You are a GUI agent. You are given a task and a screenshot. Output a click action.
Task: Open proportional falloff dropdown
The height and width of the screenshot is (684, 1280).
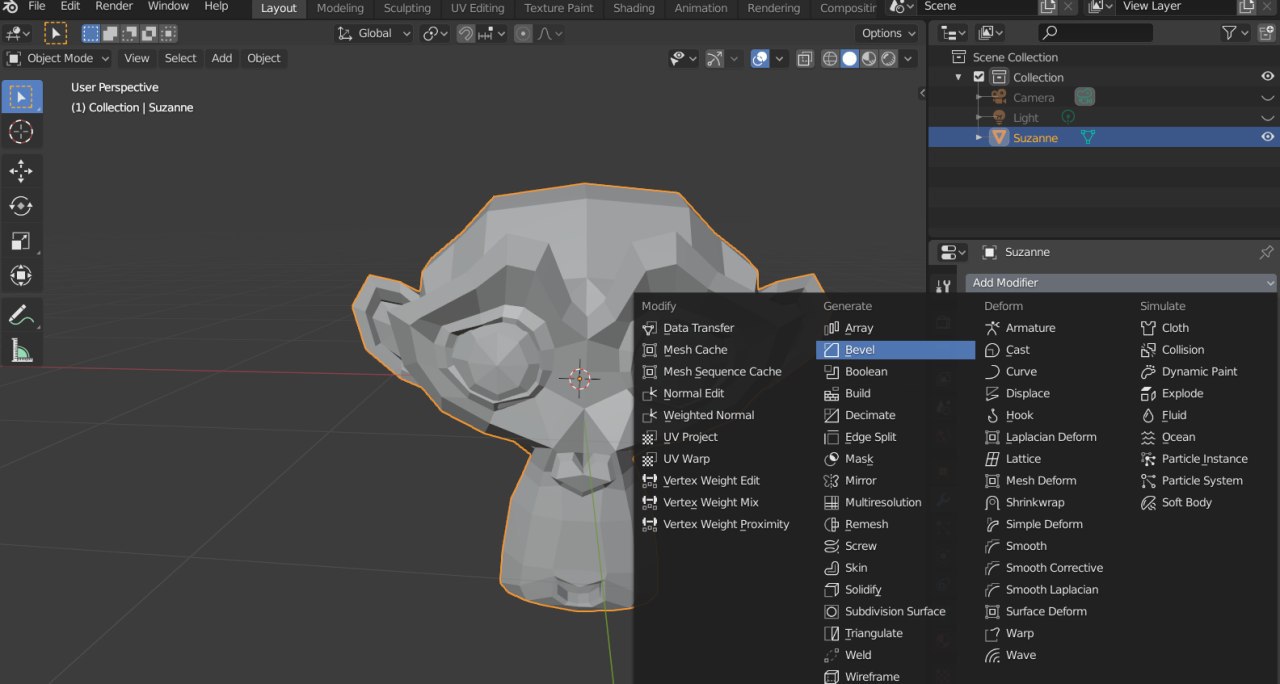(550, 33)
